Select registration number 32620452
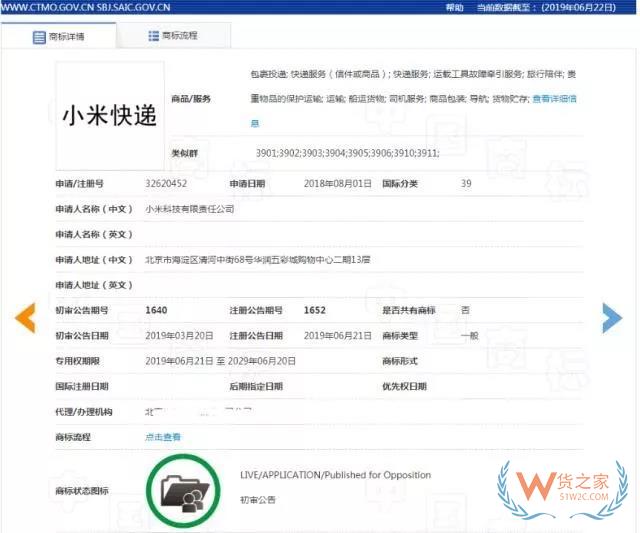The image size is (640, 533). tap(166, 184)
